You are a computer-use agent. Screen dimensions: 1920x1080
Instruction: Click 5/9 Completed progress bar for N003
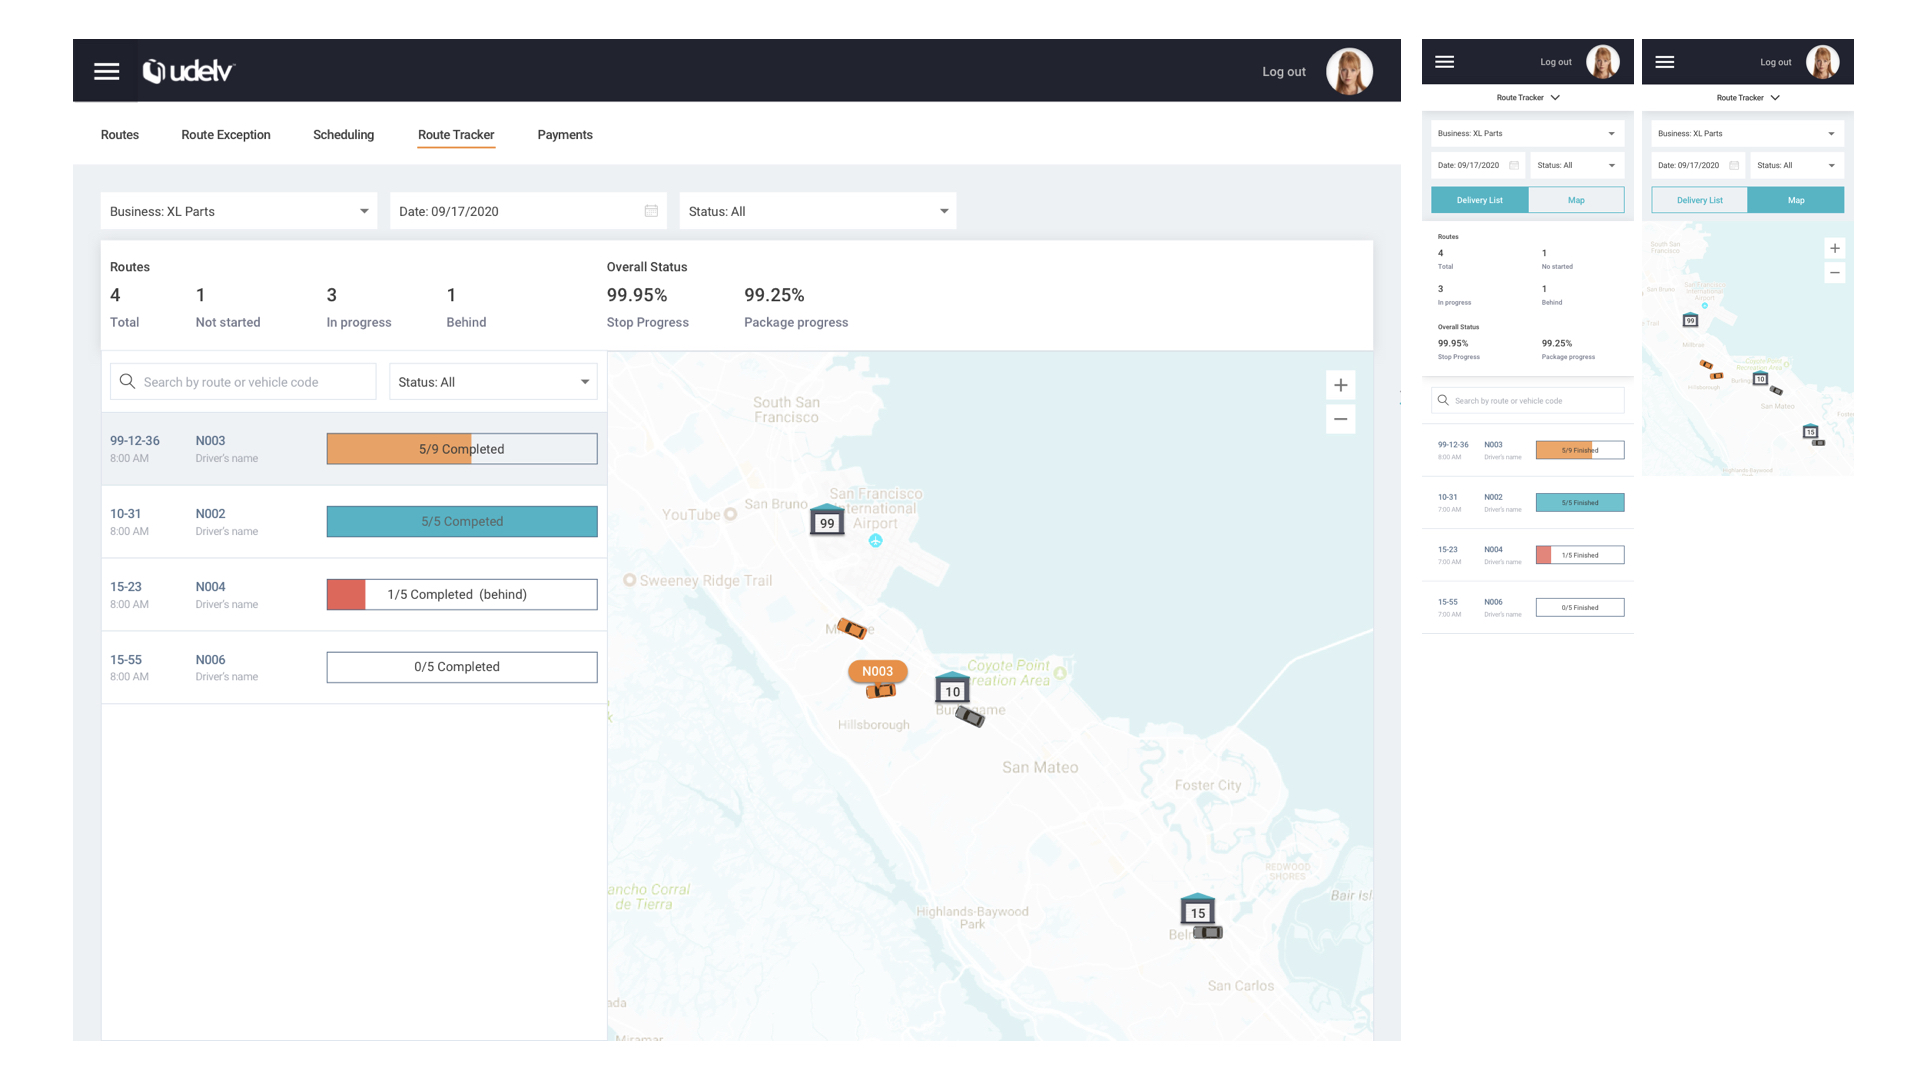[x=462, y=449]
